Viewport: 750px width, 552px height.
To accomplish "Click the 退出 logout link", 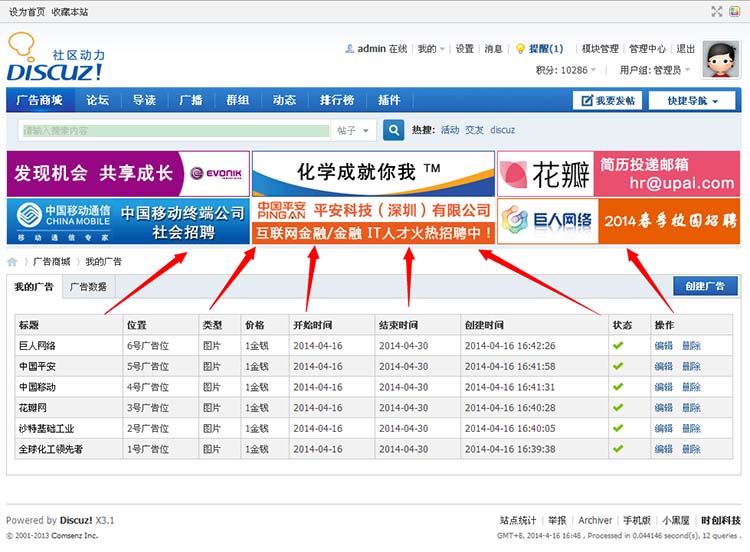I will (x=685, y=49).
